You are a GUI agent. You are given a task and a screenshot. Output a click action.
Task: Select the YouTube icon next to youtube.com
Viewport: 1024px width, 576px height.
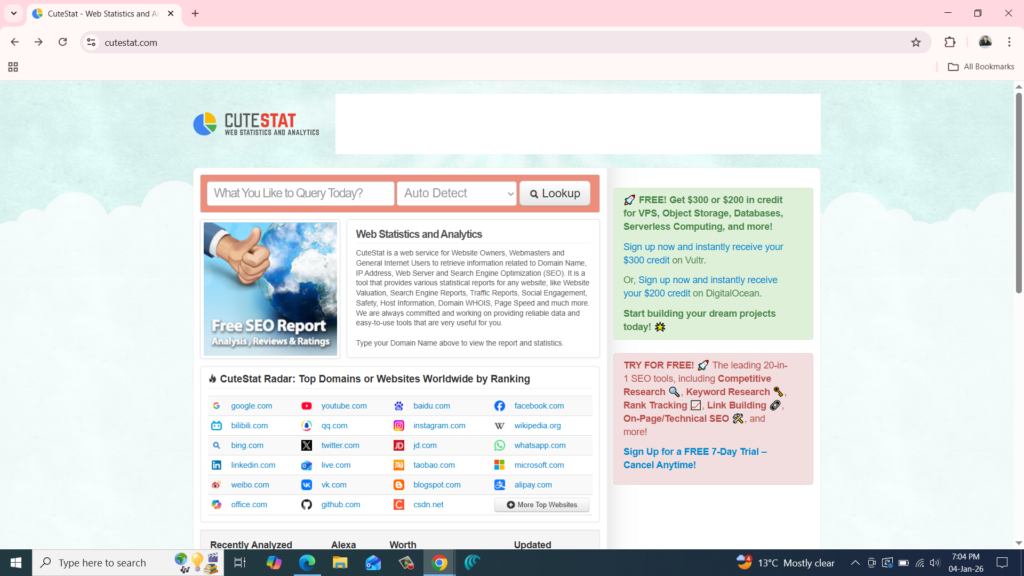[x=307, y=405]
